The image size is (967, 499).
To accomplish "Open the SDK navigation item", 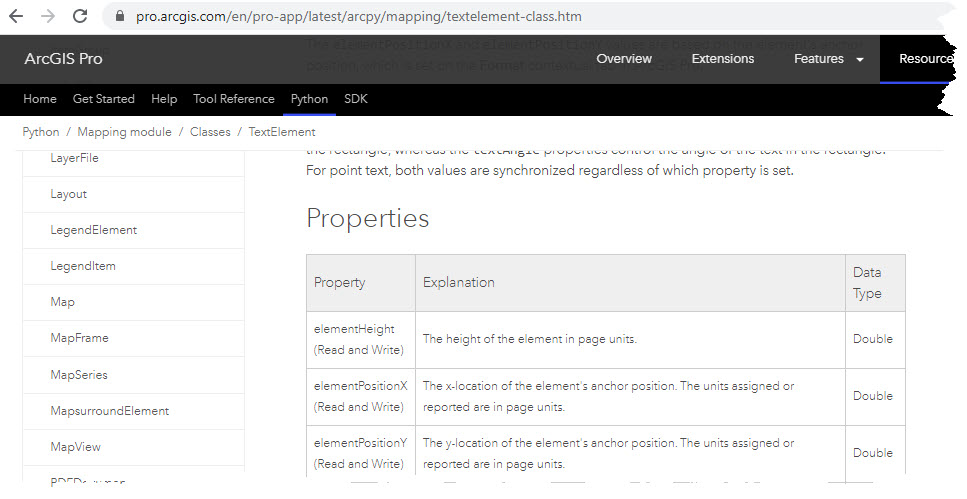I will point(356,99).
